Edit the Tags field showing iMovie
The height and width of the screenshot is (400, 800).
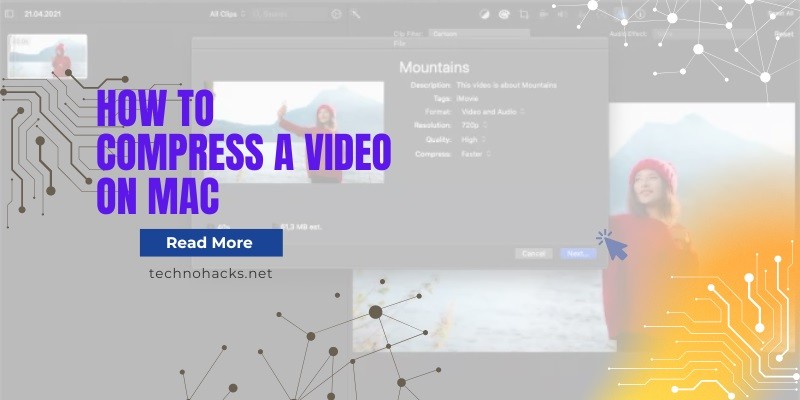pyautogui.click(x=467, y=98)
